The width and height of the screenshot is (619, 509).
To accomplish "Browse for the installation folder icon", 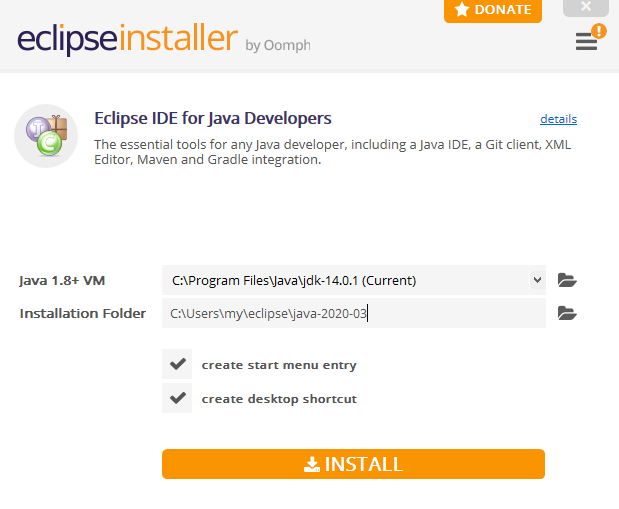I will coord(567,313).
